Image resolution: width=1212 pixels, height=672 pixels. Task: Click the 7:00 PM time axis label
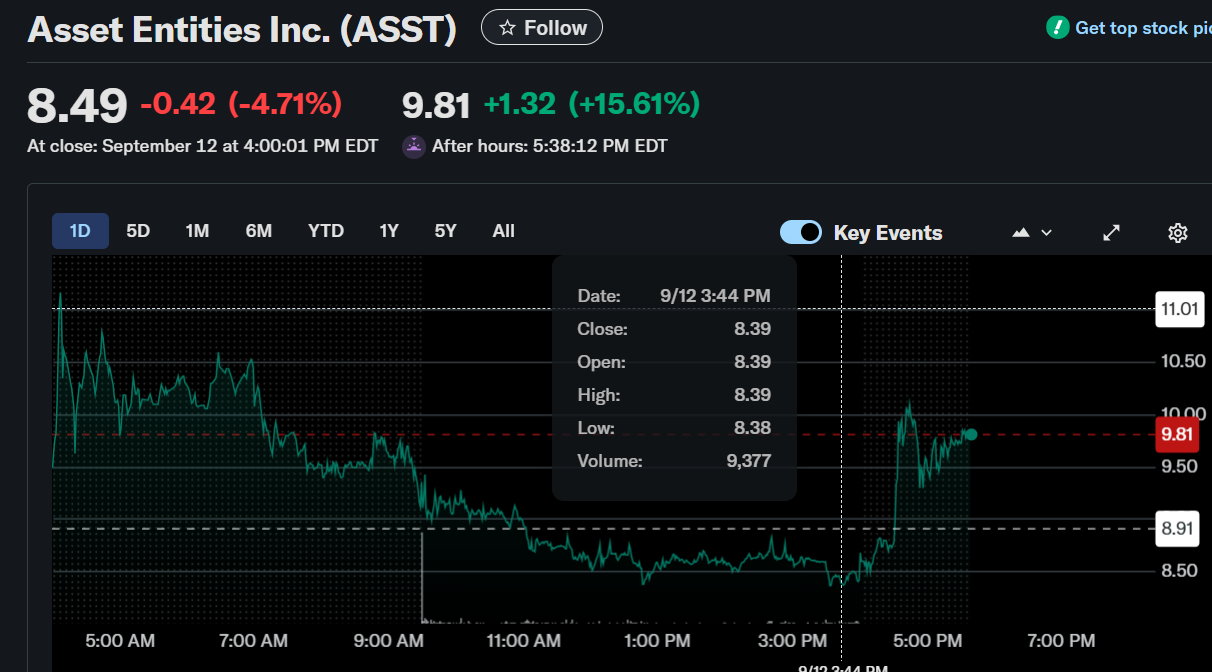pyautogui.click(x=1062, y=640)
